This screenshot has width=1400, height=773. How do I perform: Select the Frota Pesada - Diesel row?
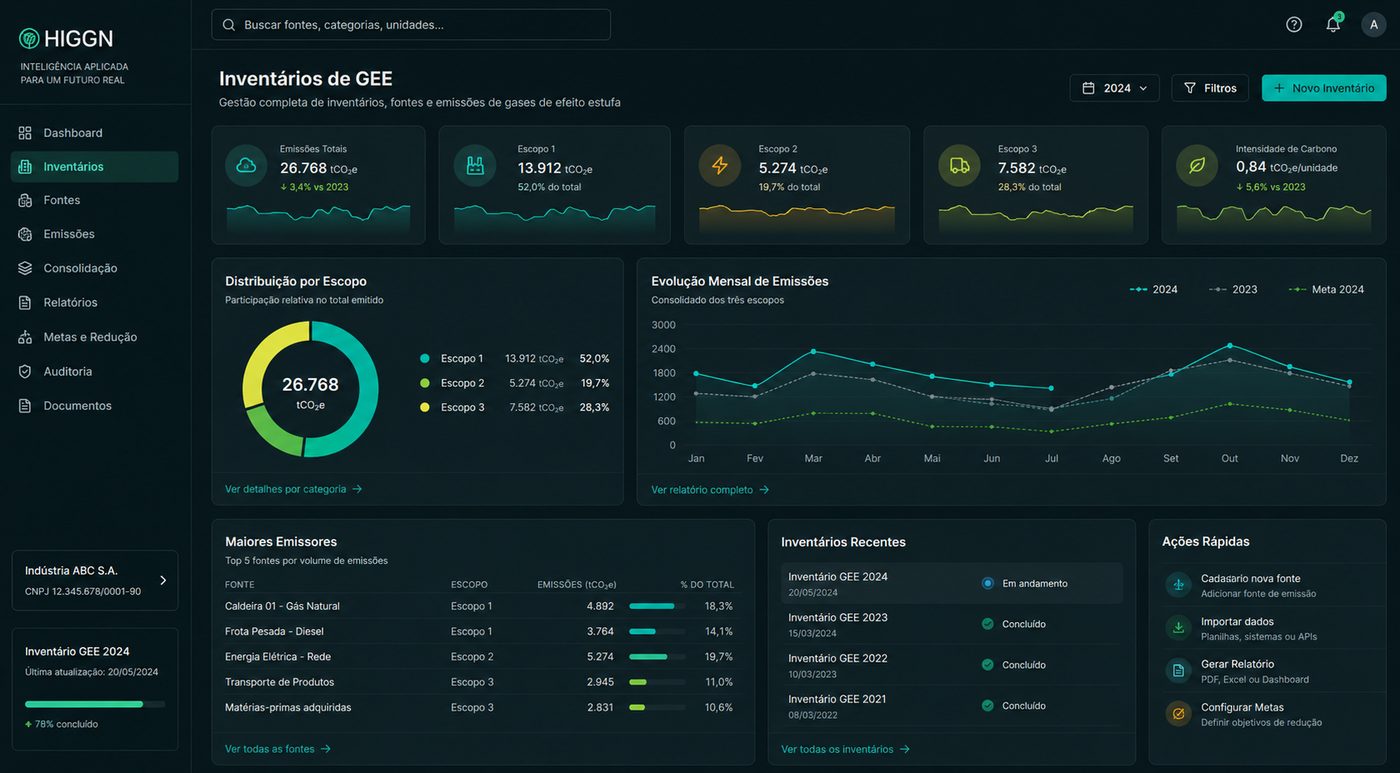click(x=481, y=631)
